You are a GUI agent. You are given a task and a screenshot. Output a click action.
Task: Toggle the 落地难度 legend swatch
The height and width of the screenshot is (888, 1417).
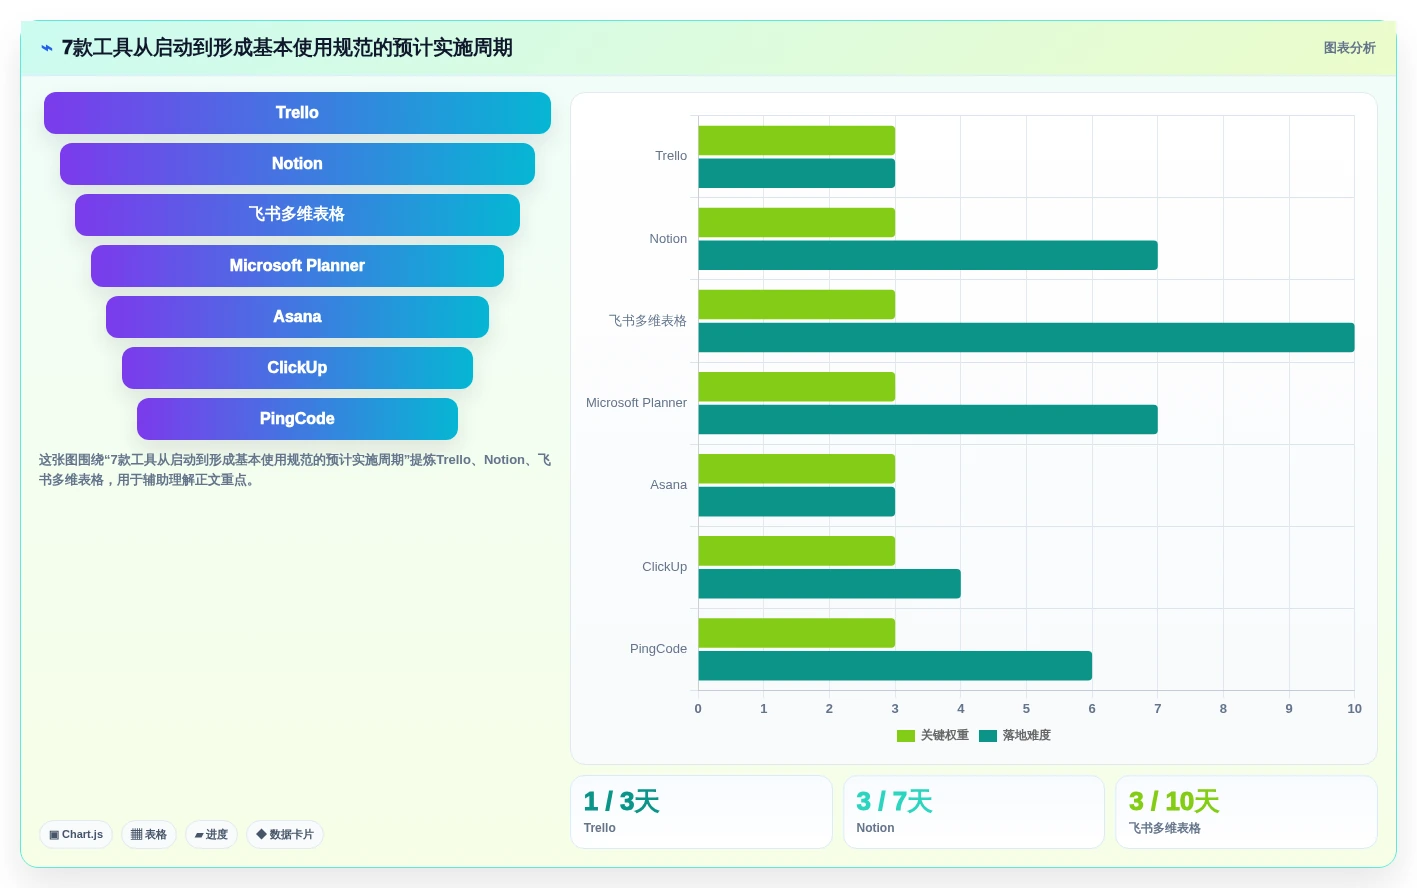click(x=988, y=736)
